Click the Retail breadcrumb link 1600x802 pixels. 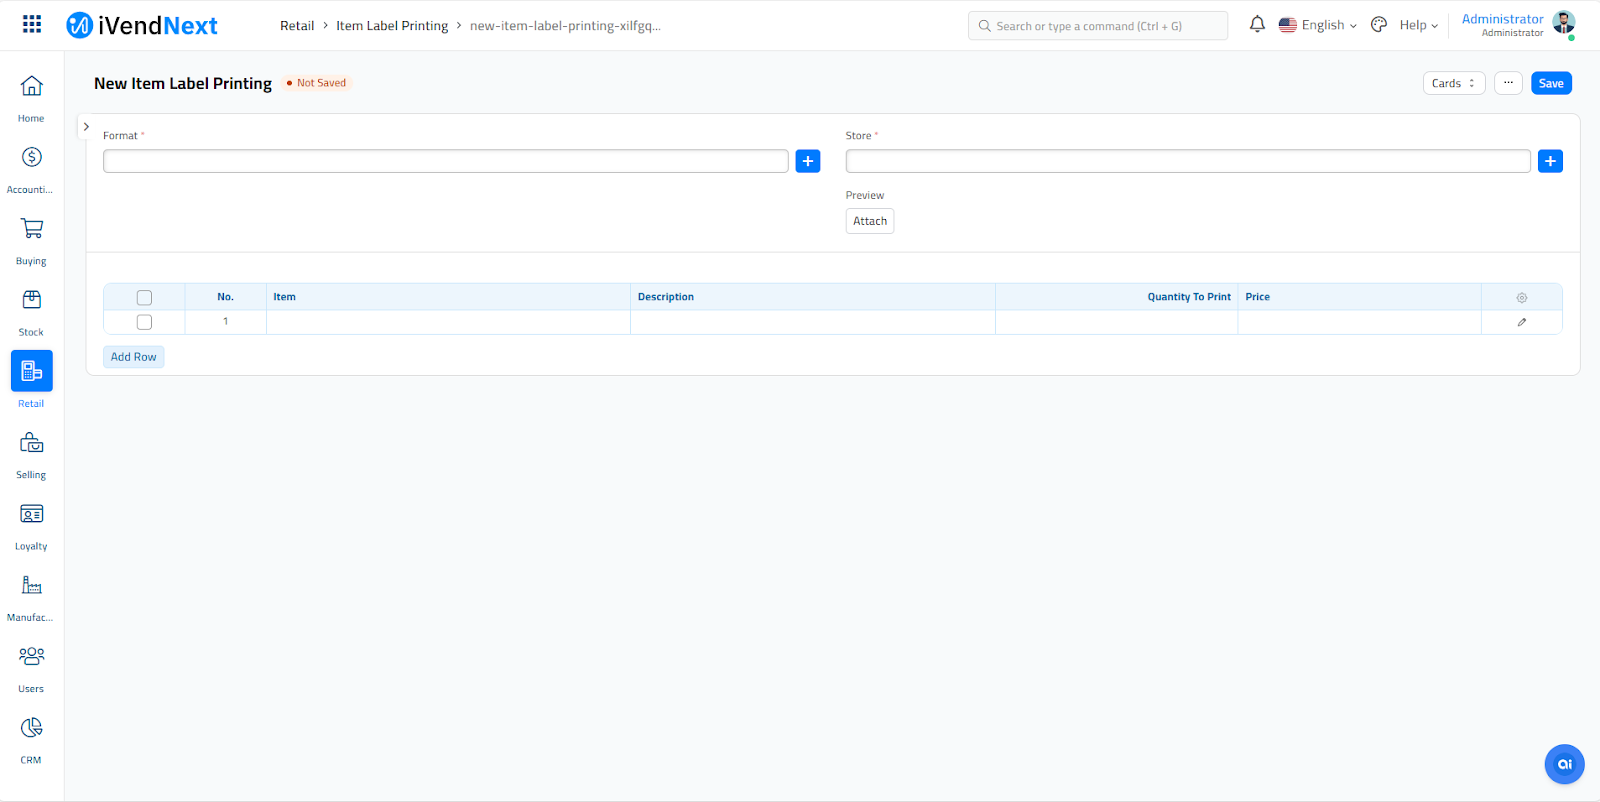coord(297,26)
